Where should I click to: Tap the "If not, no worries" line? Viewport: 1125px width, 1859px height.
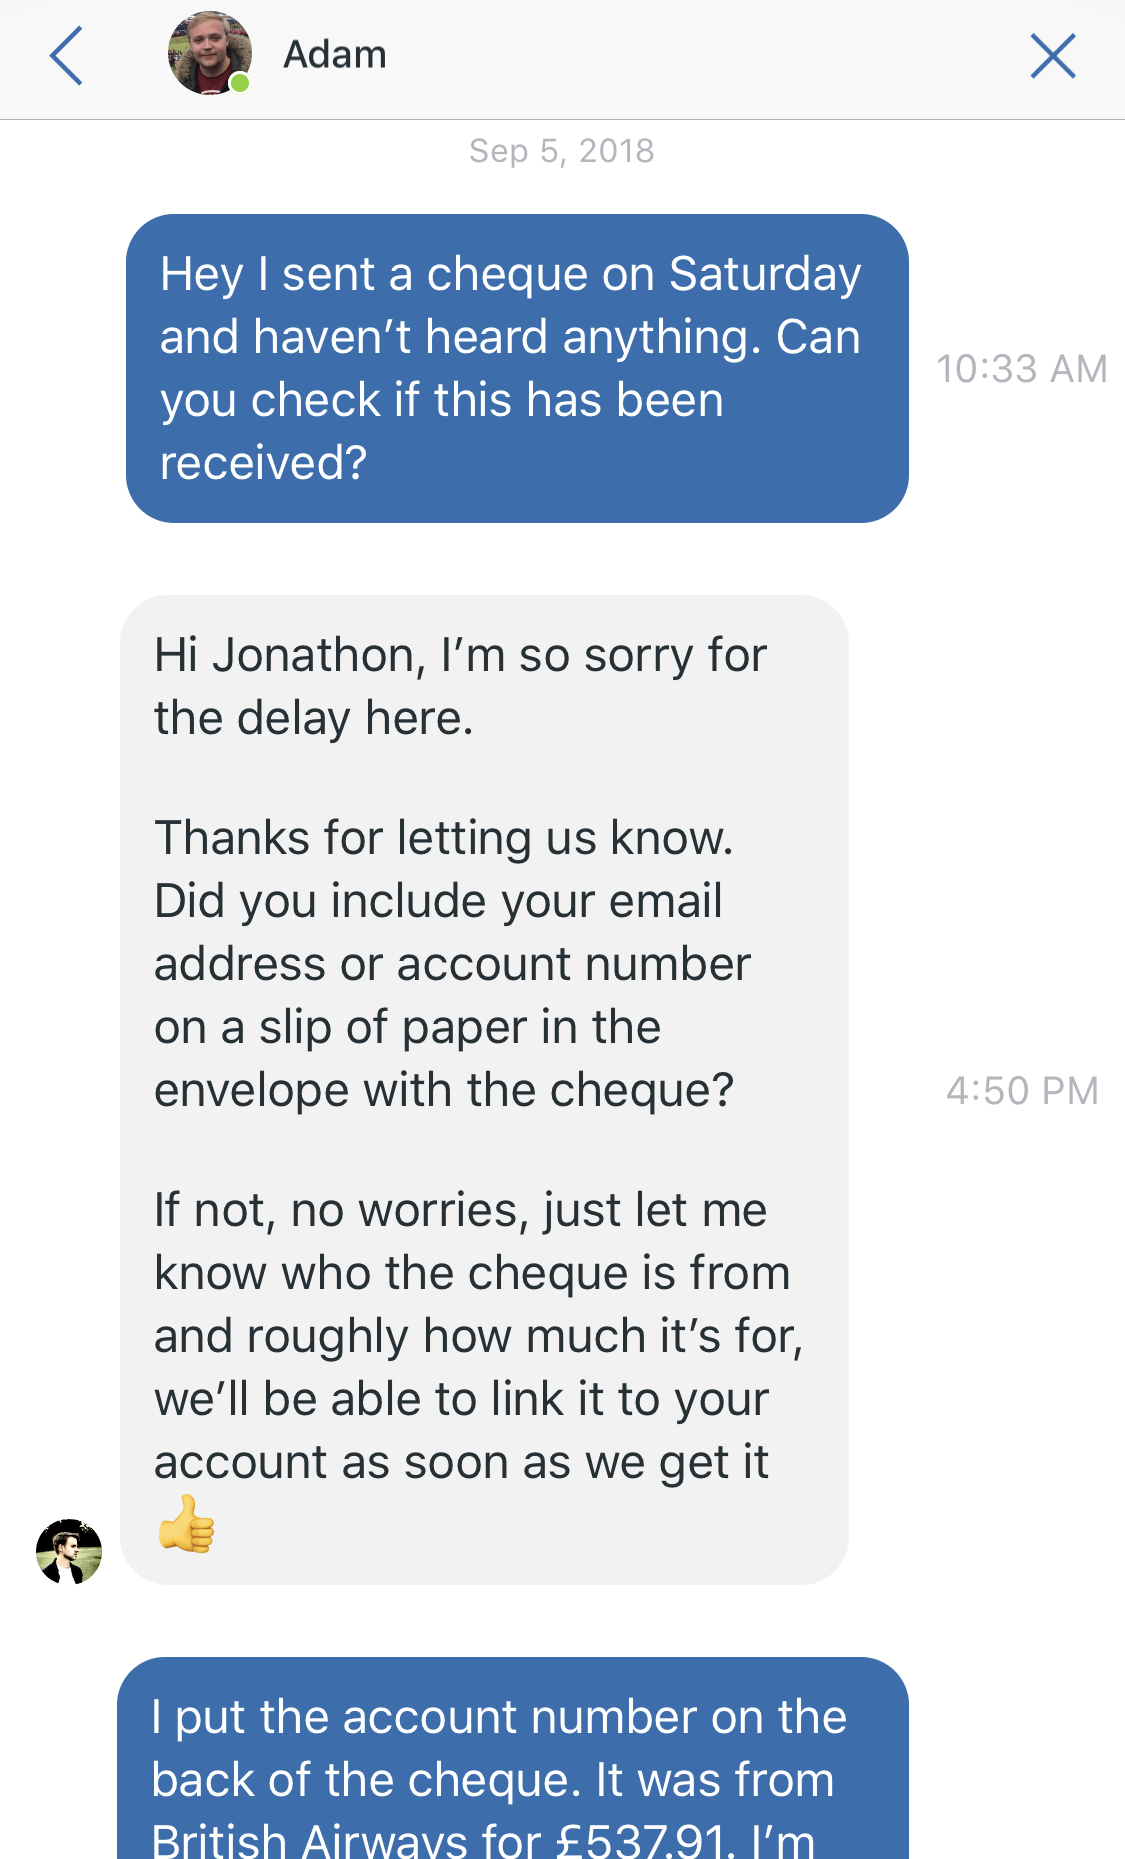coord(460,1210)
